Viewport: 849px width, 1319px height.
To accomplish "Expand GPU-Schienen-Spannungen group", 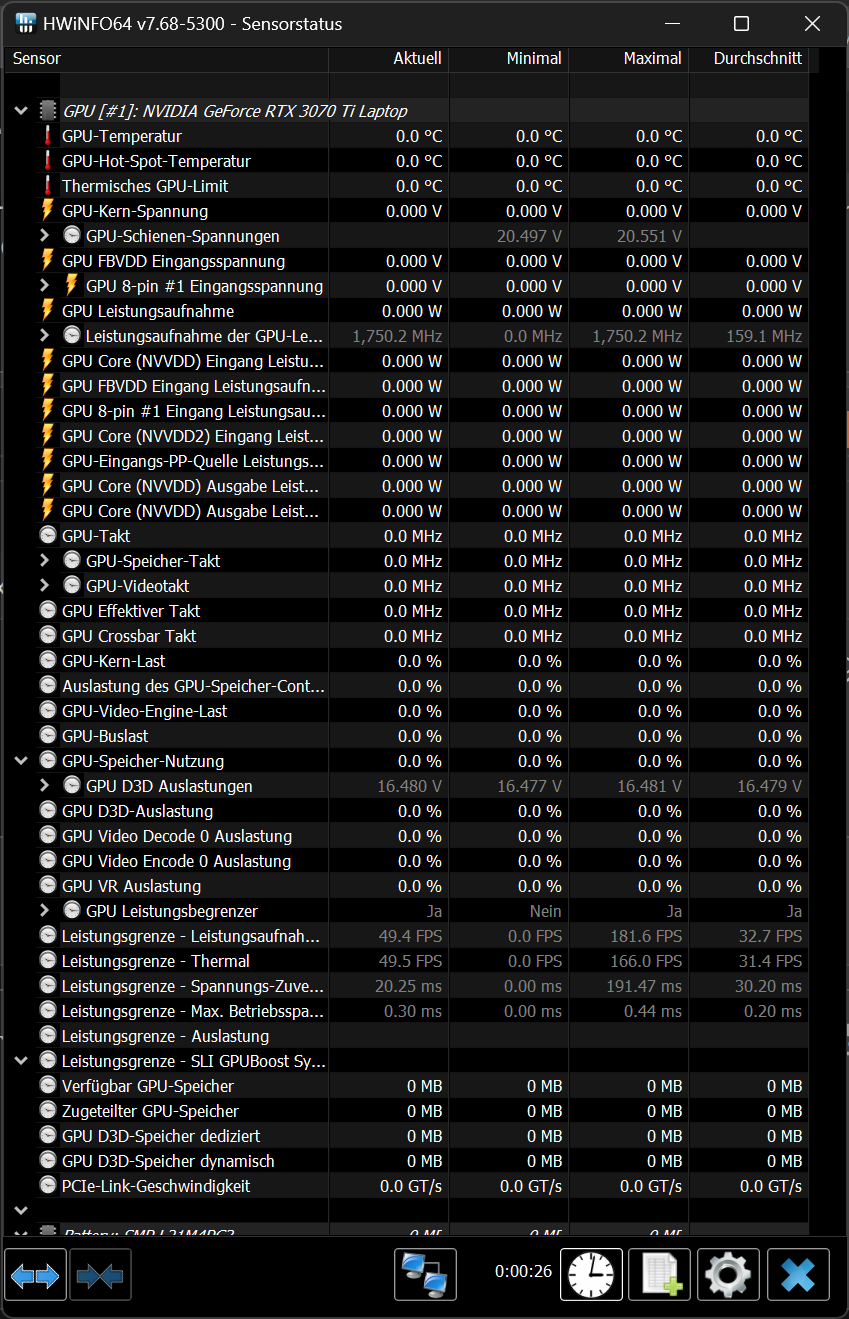I will 44,236.
